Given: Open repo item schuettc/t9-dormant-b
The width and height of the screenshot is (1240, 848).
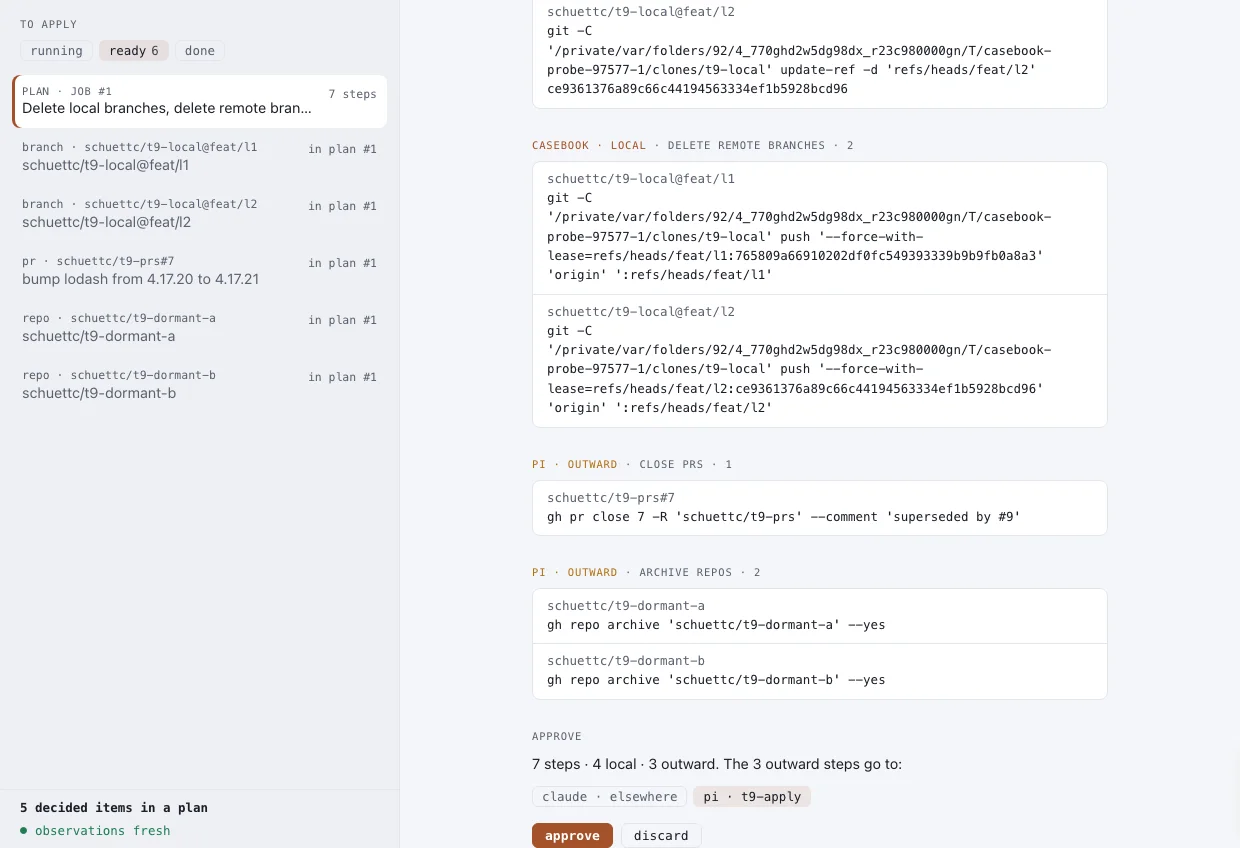Looking at the screenshot, I should coord(200,385).
